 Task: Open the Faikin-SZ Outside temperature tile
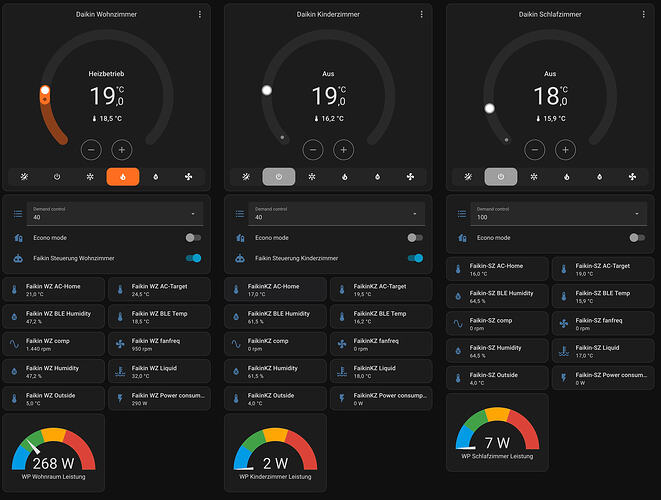pos(497,378)
